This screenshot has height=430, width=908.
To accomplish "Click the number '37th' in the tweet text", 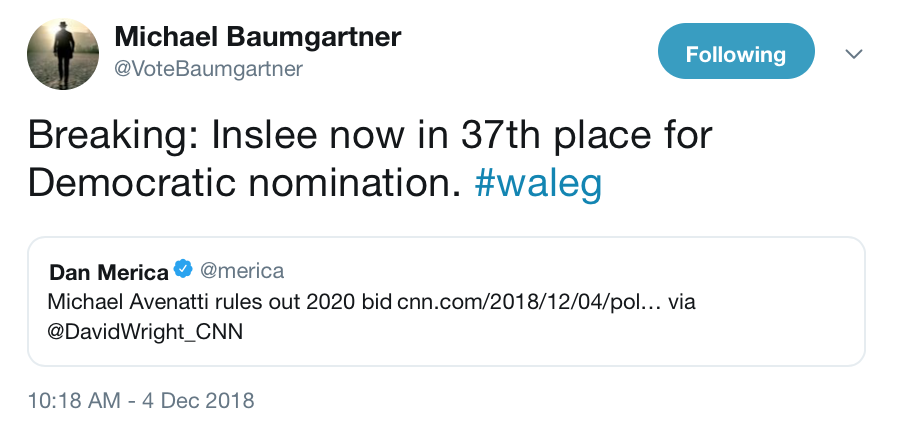I will coord(503,134).
